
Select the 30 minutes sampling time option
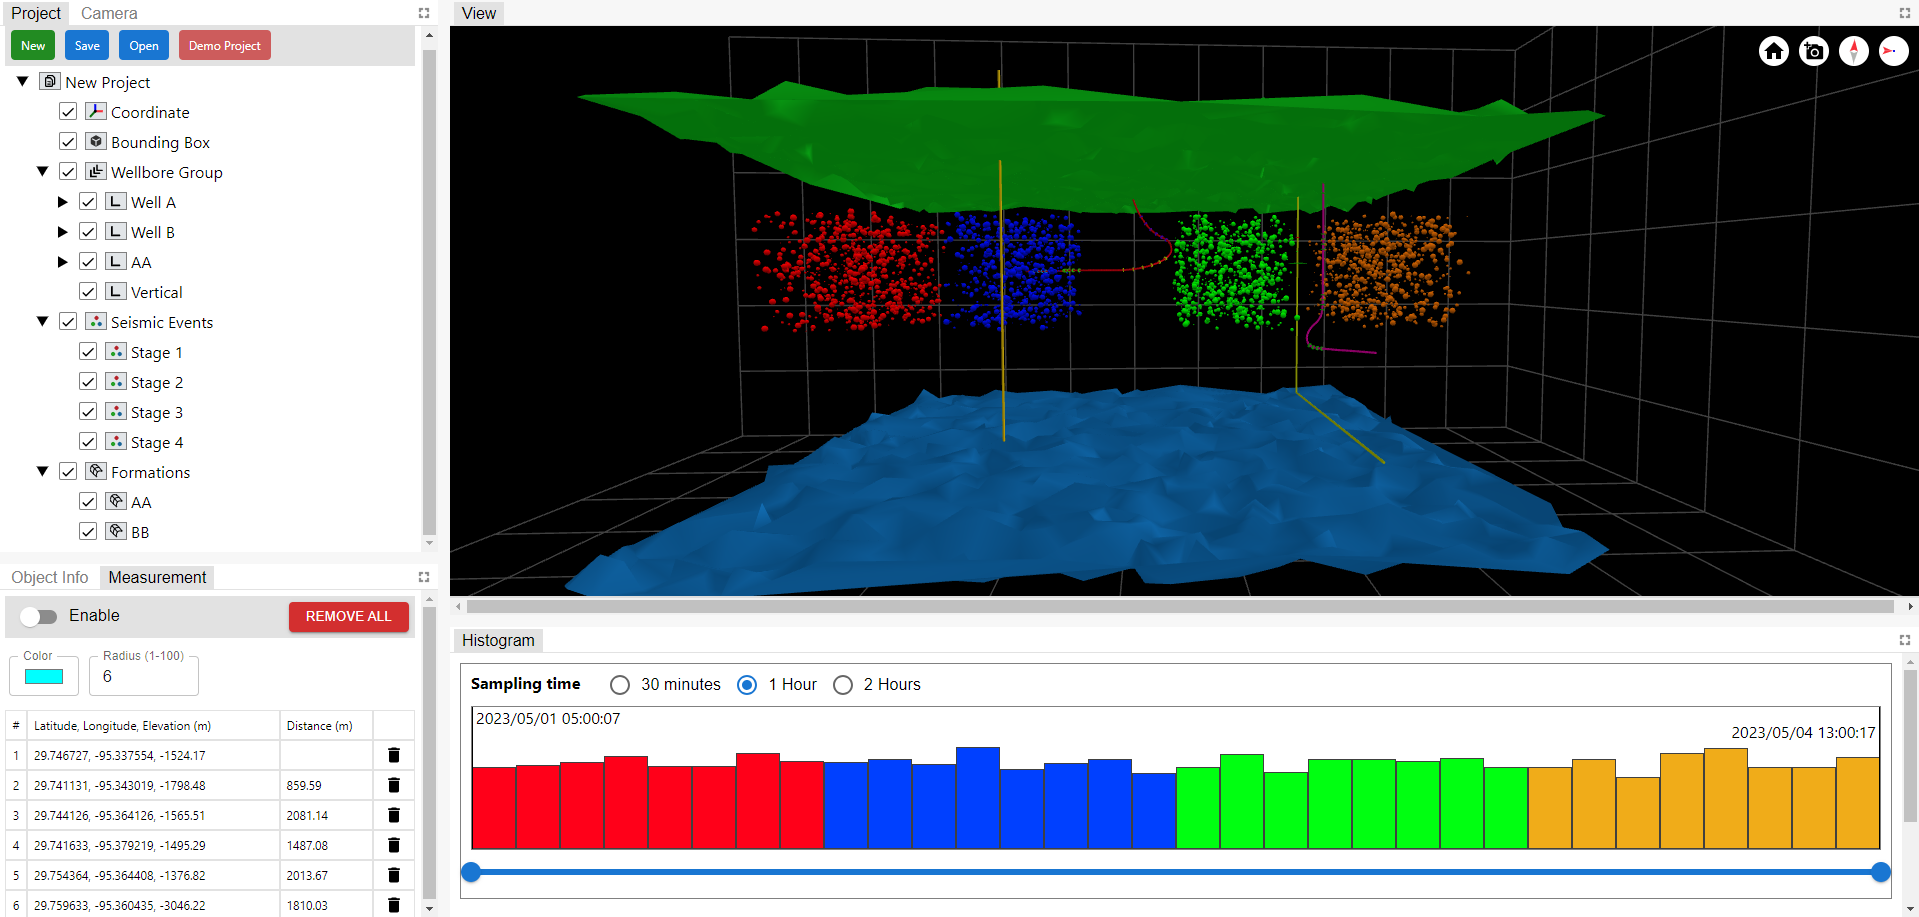tap(620, 685)
